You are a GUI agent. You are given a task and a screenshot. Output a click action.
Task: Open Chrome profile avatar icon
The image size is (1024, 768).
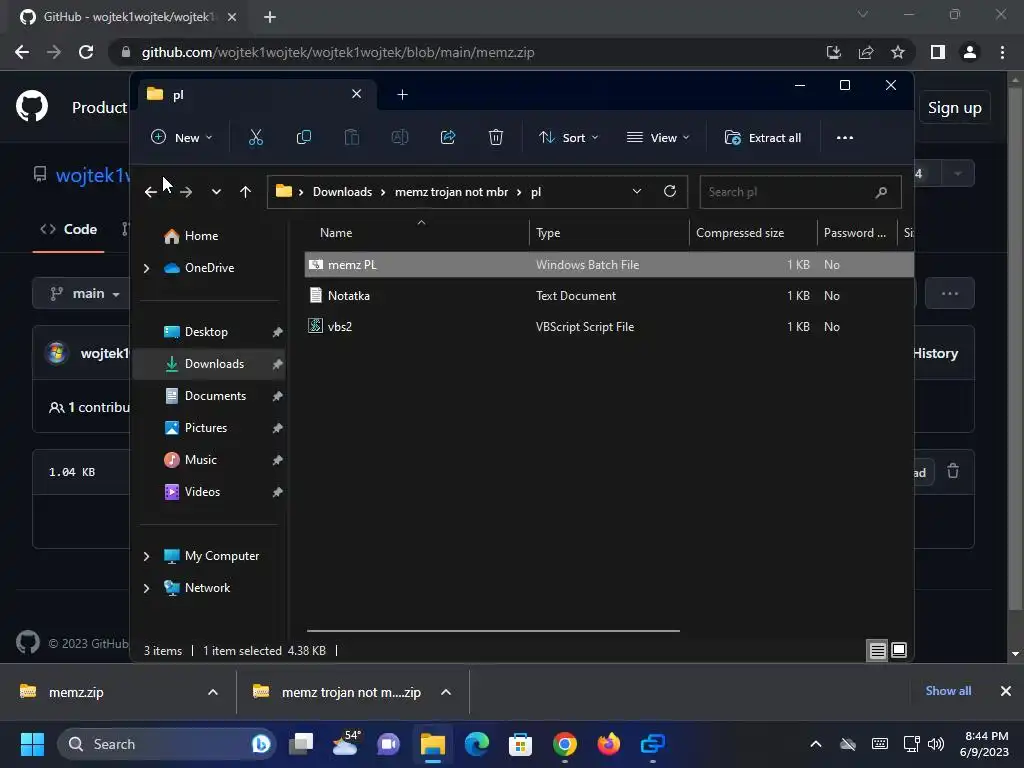click(x=970, y=52)
